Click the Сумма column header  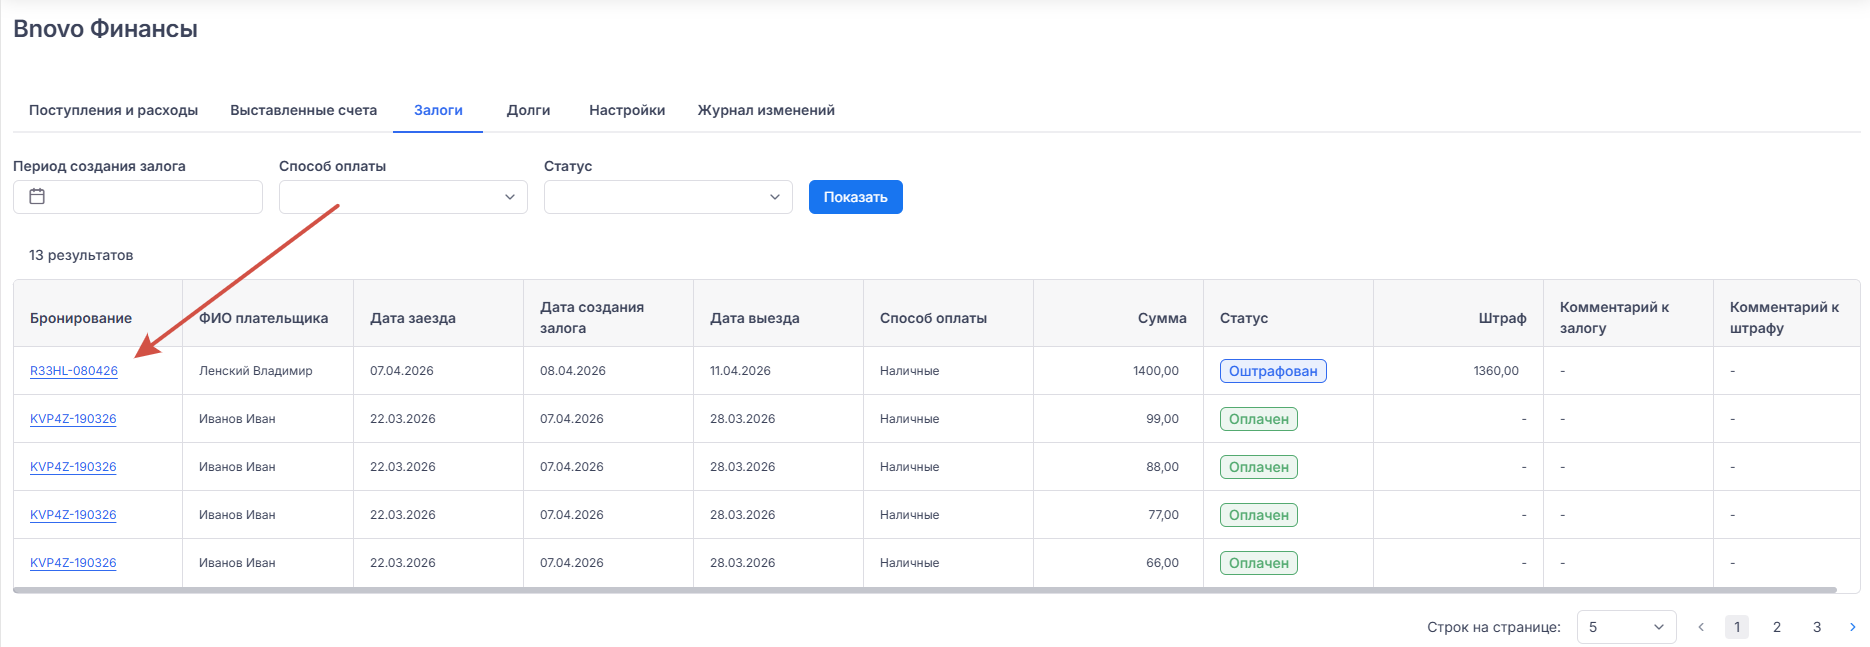pyautogui.click(x=1161, y=318)
